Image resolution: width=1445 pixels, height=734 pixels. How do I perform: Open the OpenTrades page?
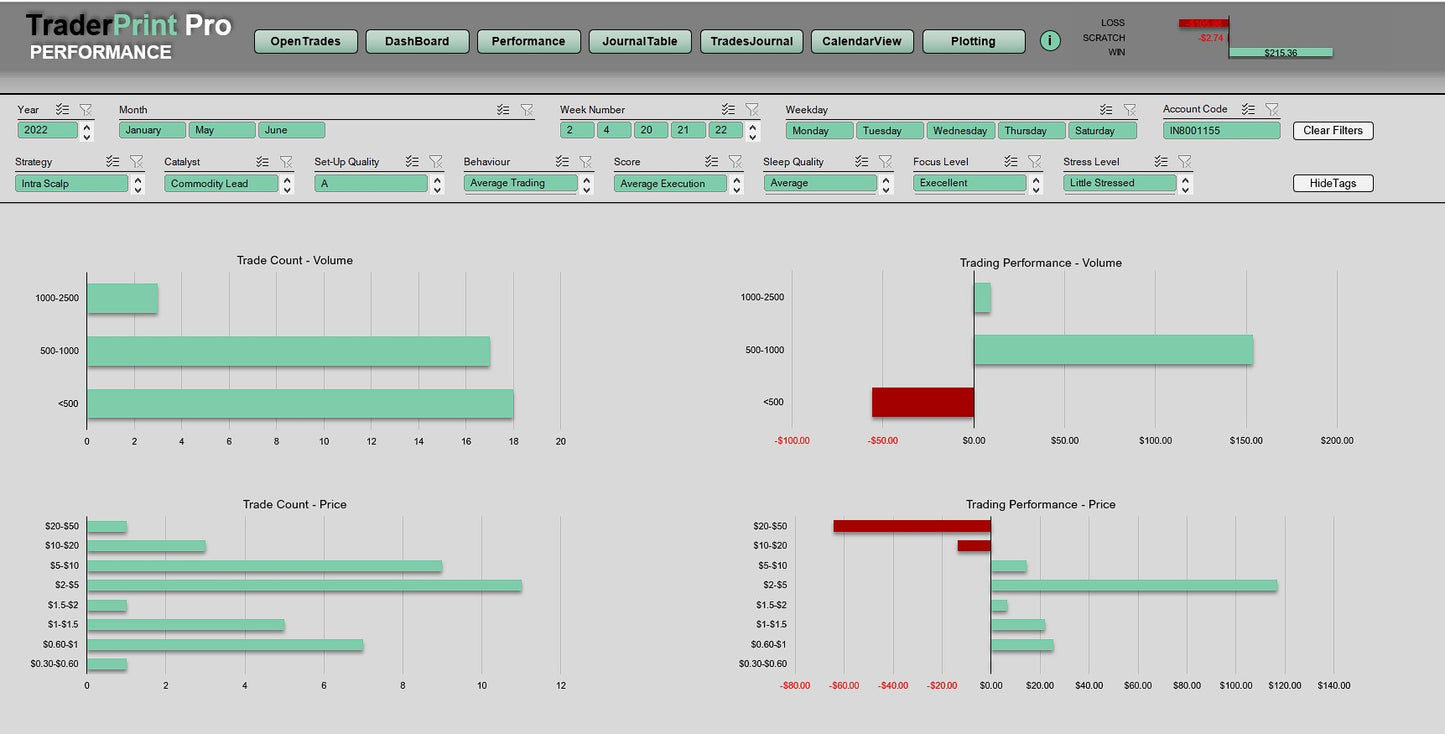pos(306,41)
